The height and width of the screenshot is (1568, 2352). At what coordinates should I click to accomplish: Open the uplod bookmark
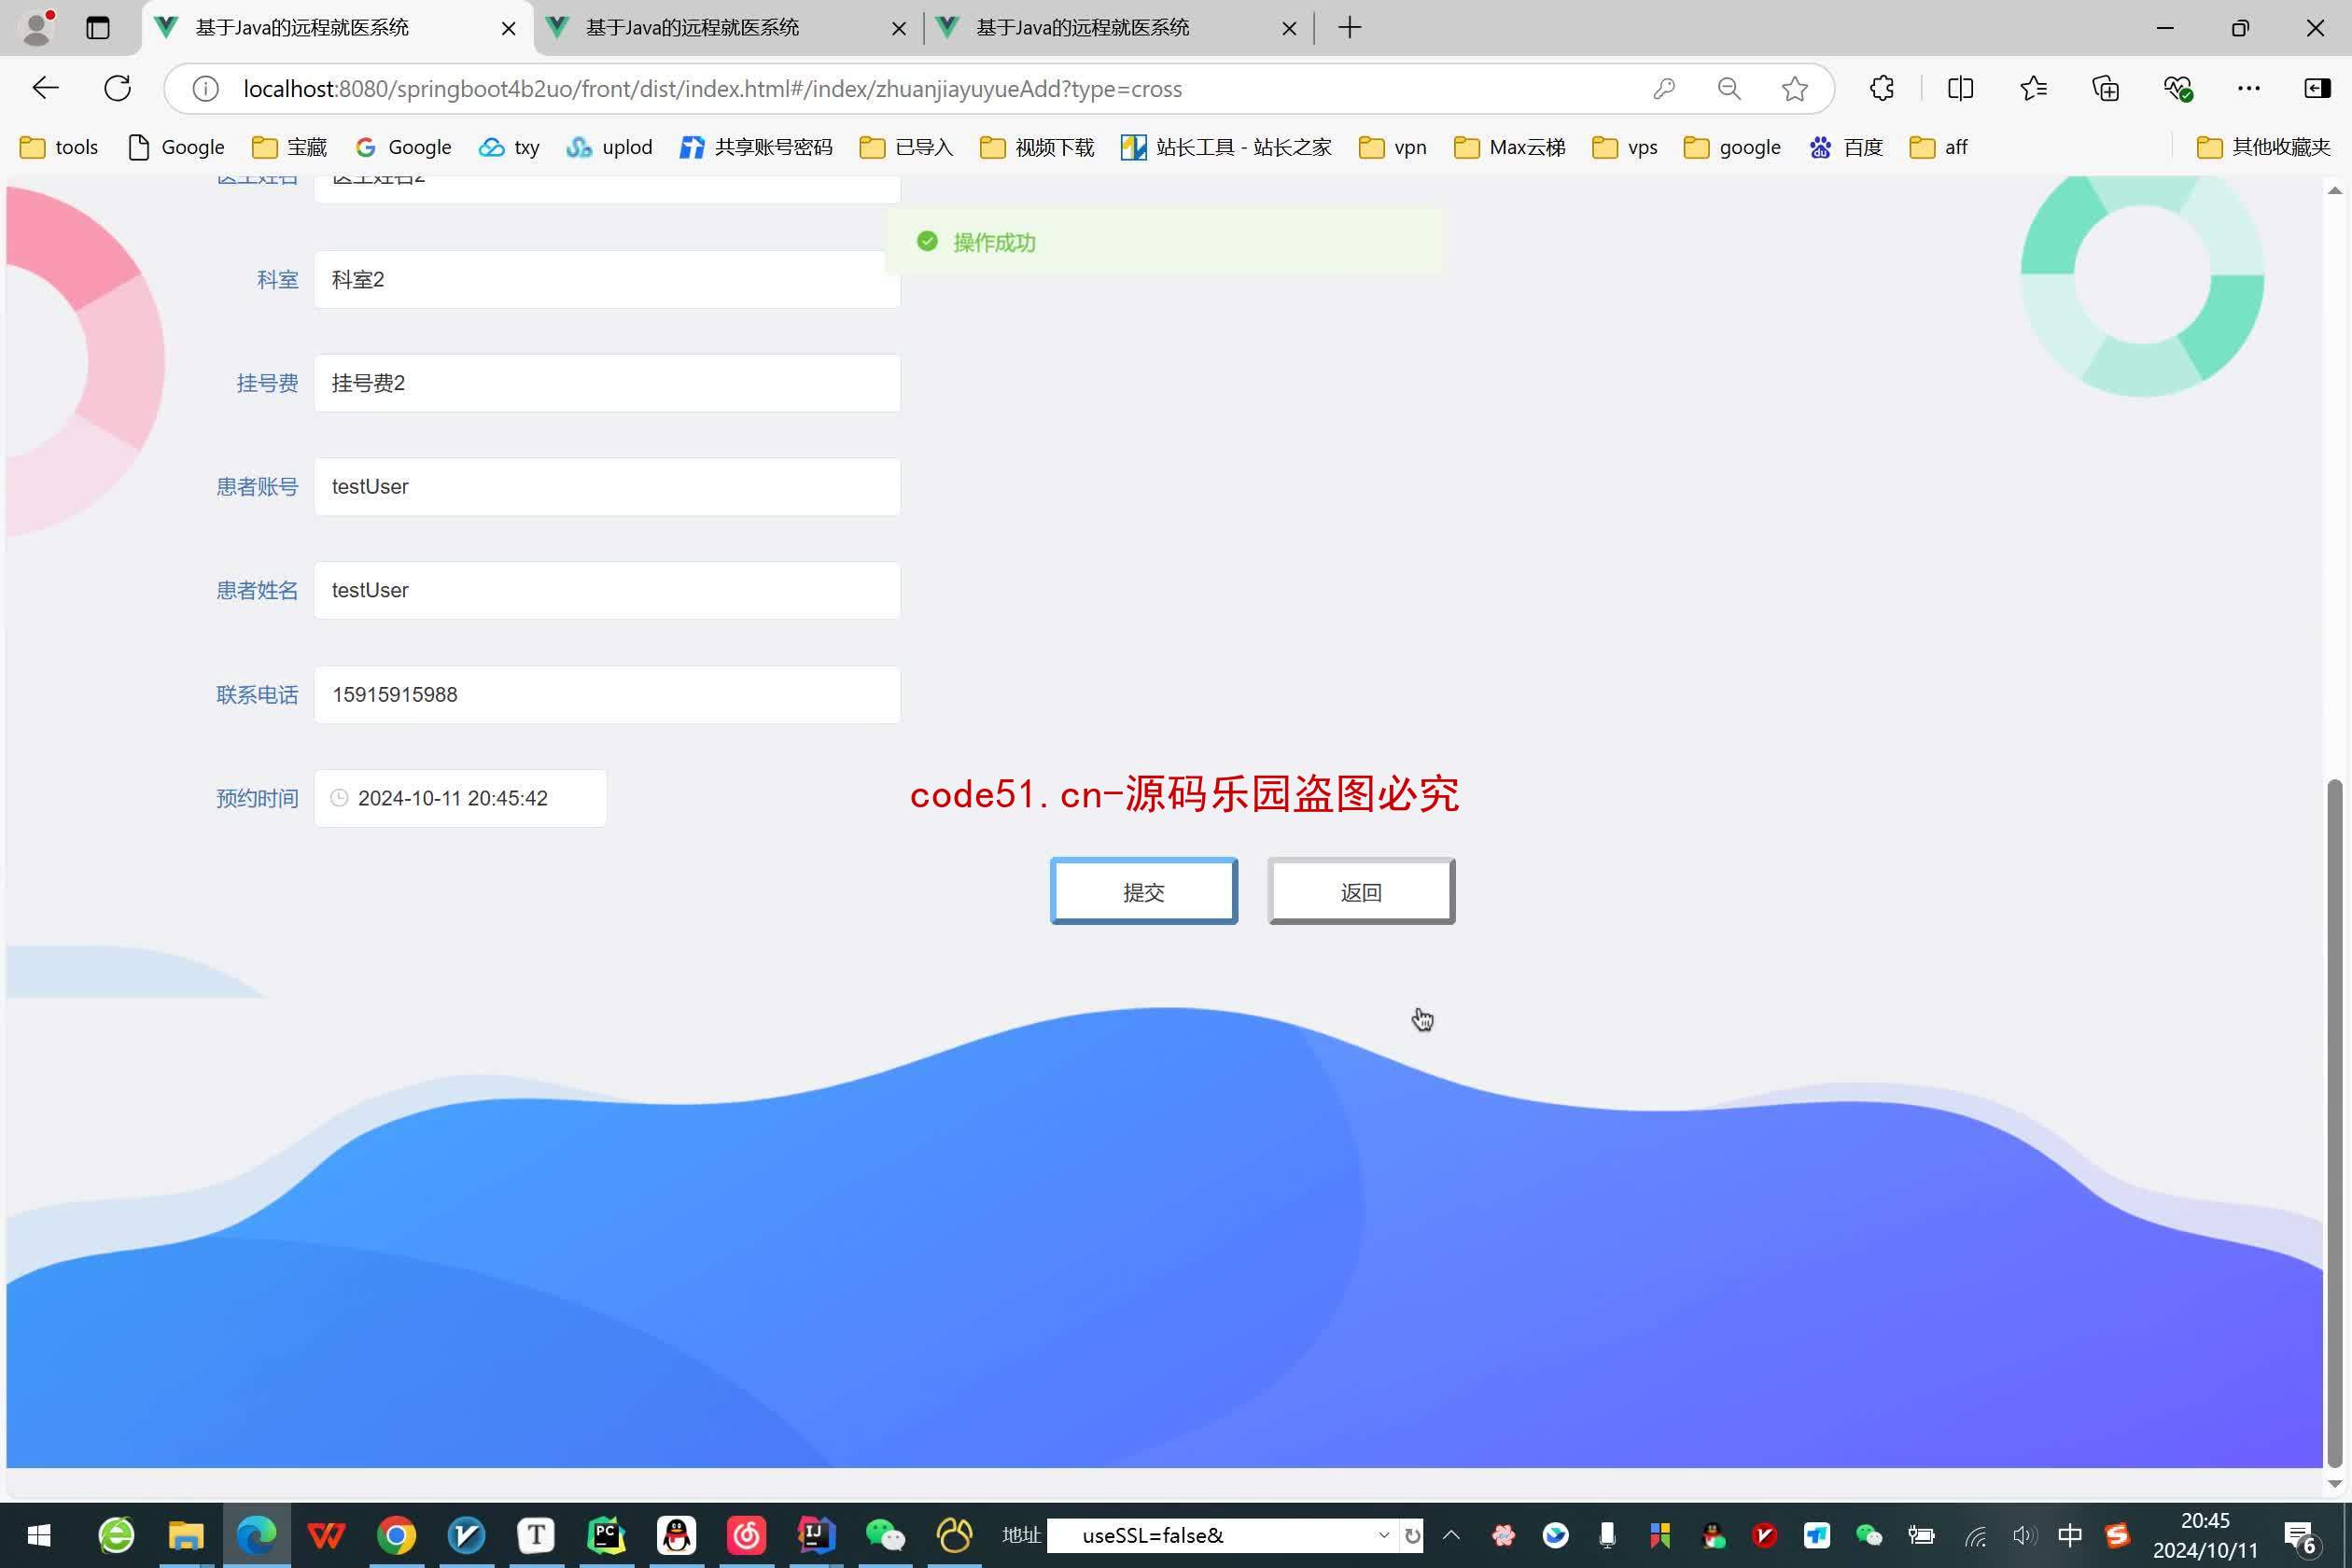(609, 147)
